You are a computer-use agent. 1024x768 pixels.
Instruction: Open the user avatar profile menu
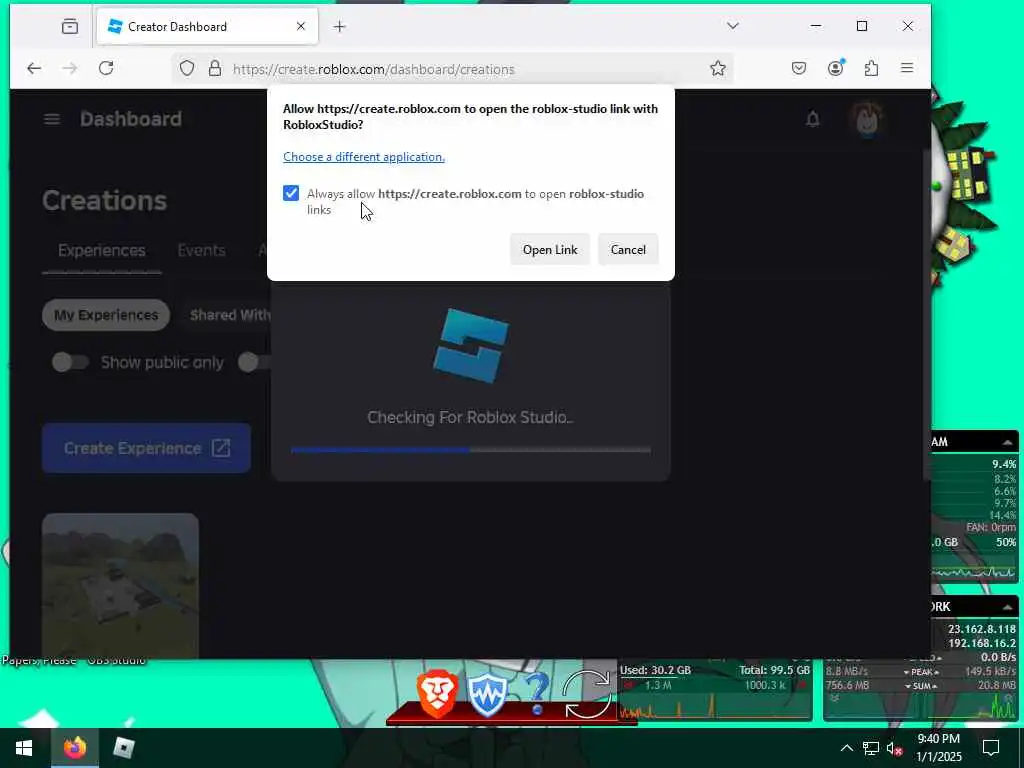coord(867,119)
